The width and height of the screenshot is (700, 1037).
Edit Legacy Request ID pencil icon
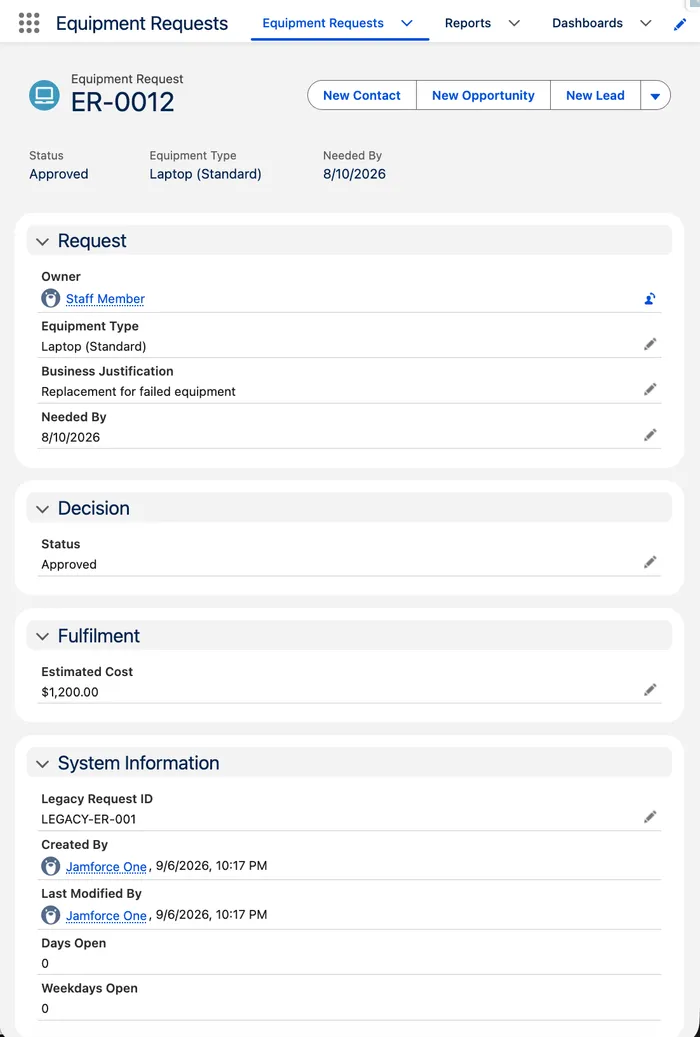tap(650, 817)
